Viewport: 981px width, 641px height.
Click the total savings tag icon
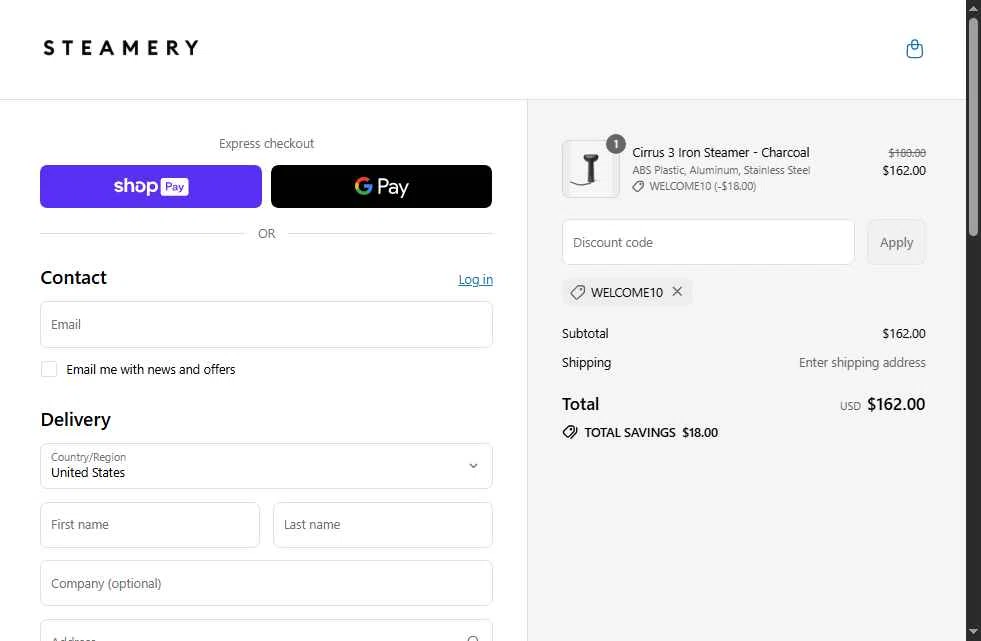coord(570,432)
